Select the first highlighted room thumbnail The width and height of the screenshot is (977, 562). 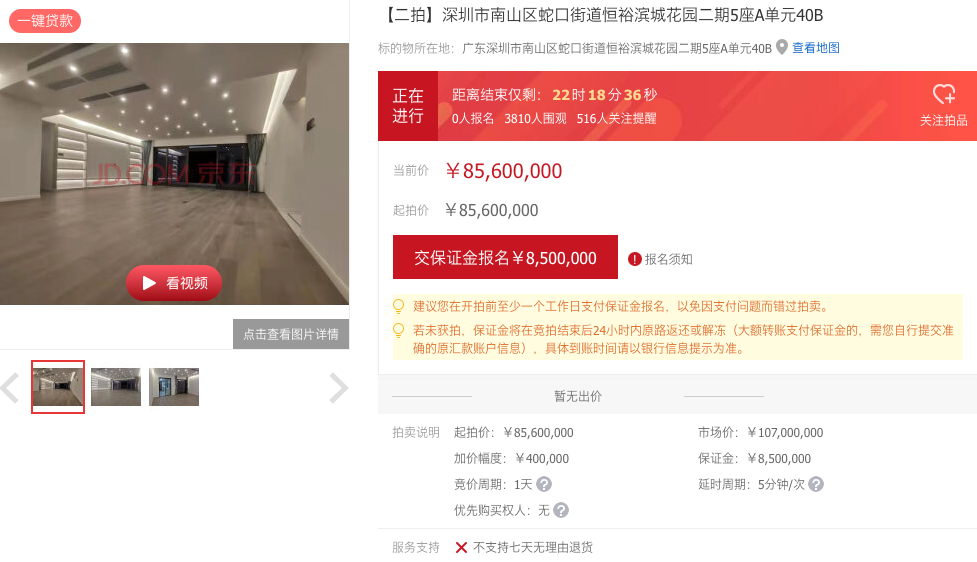[x=58, y=387]
